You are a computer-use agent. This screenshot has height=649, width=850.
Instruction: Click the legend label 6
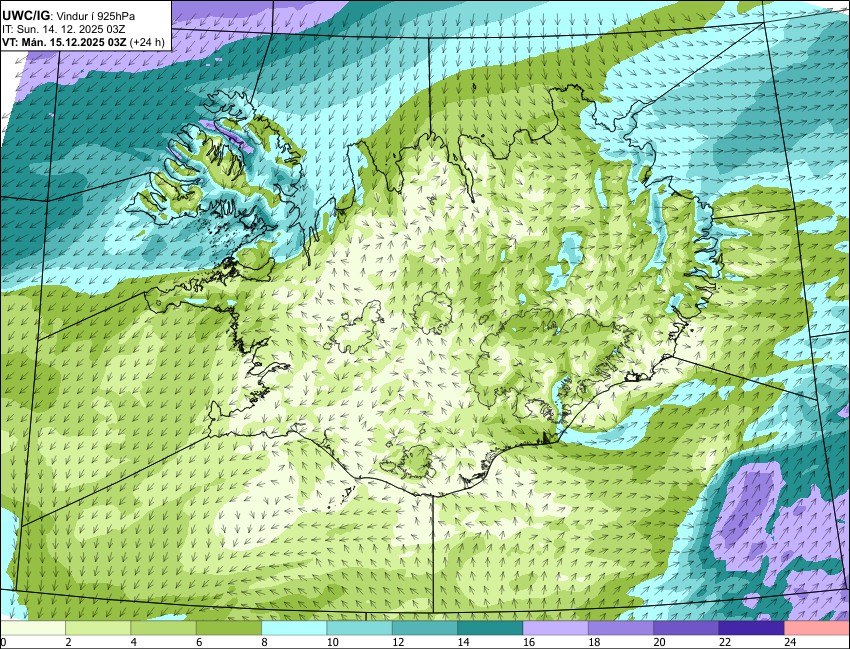[199, 642]
